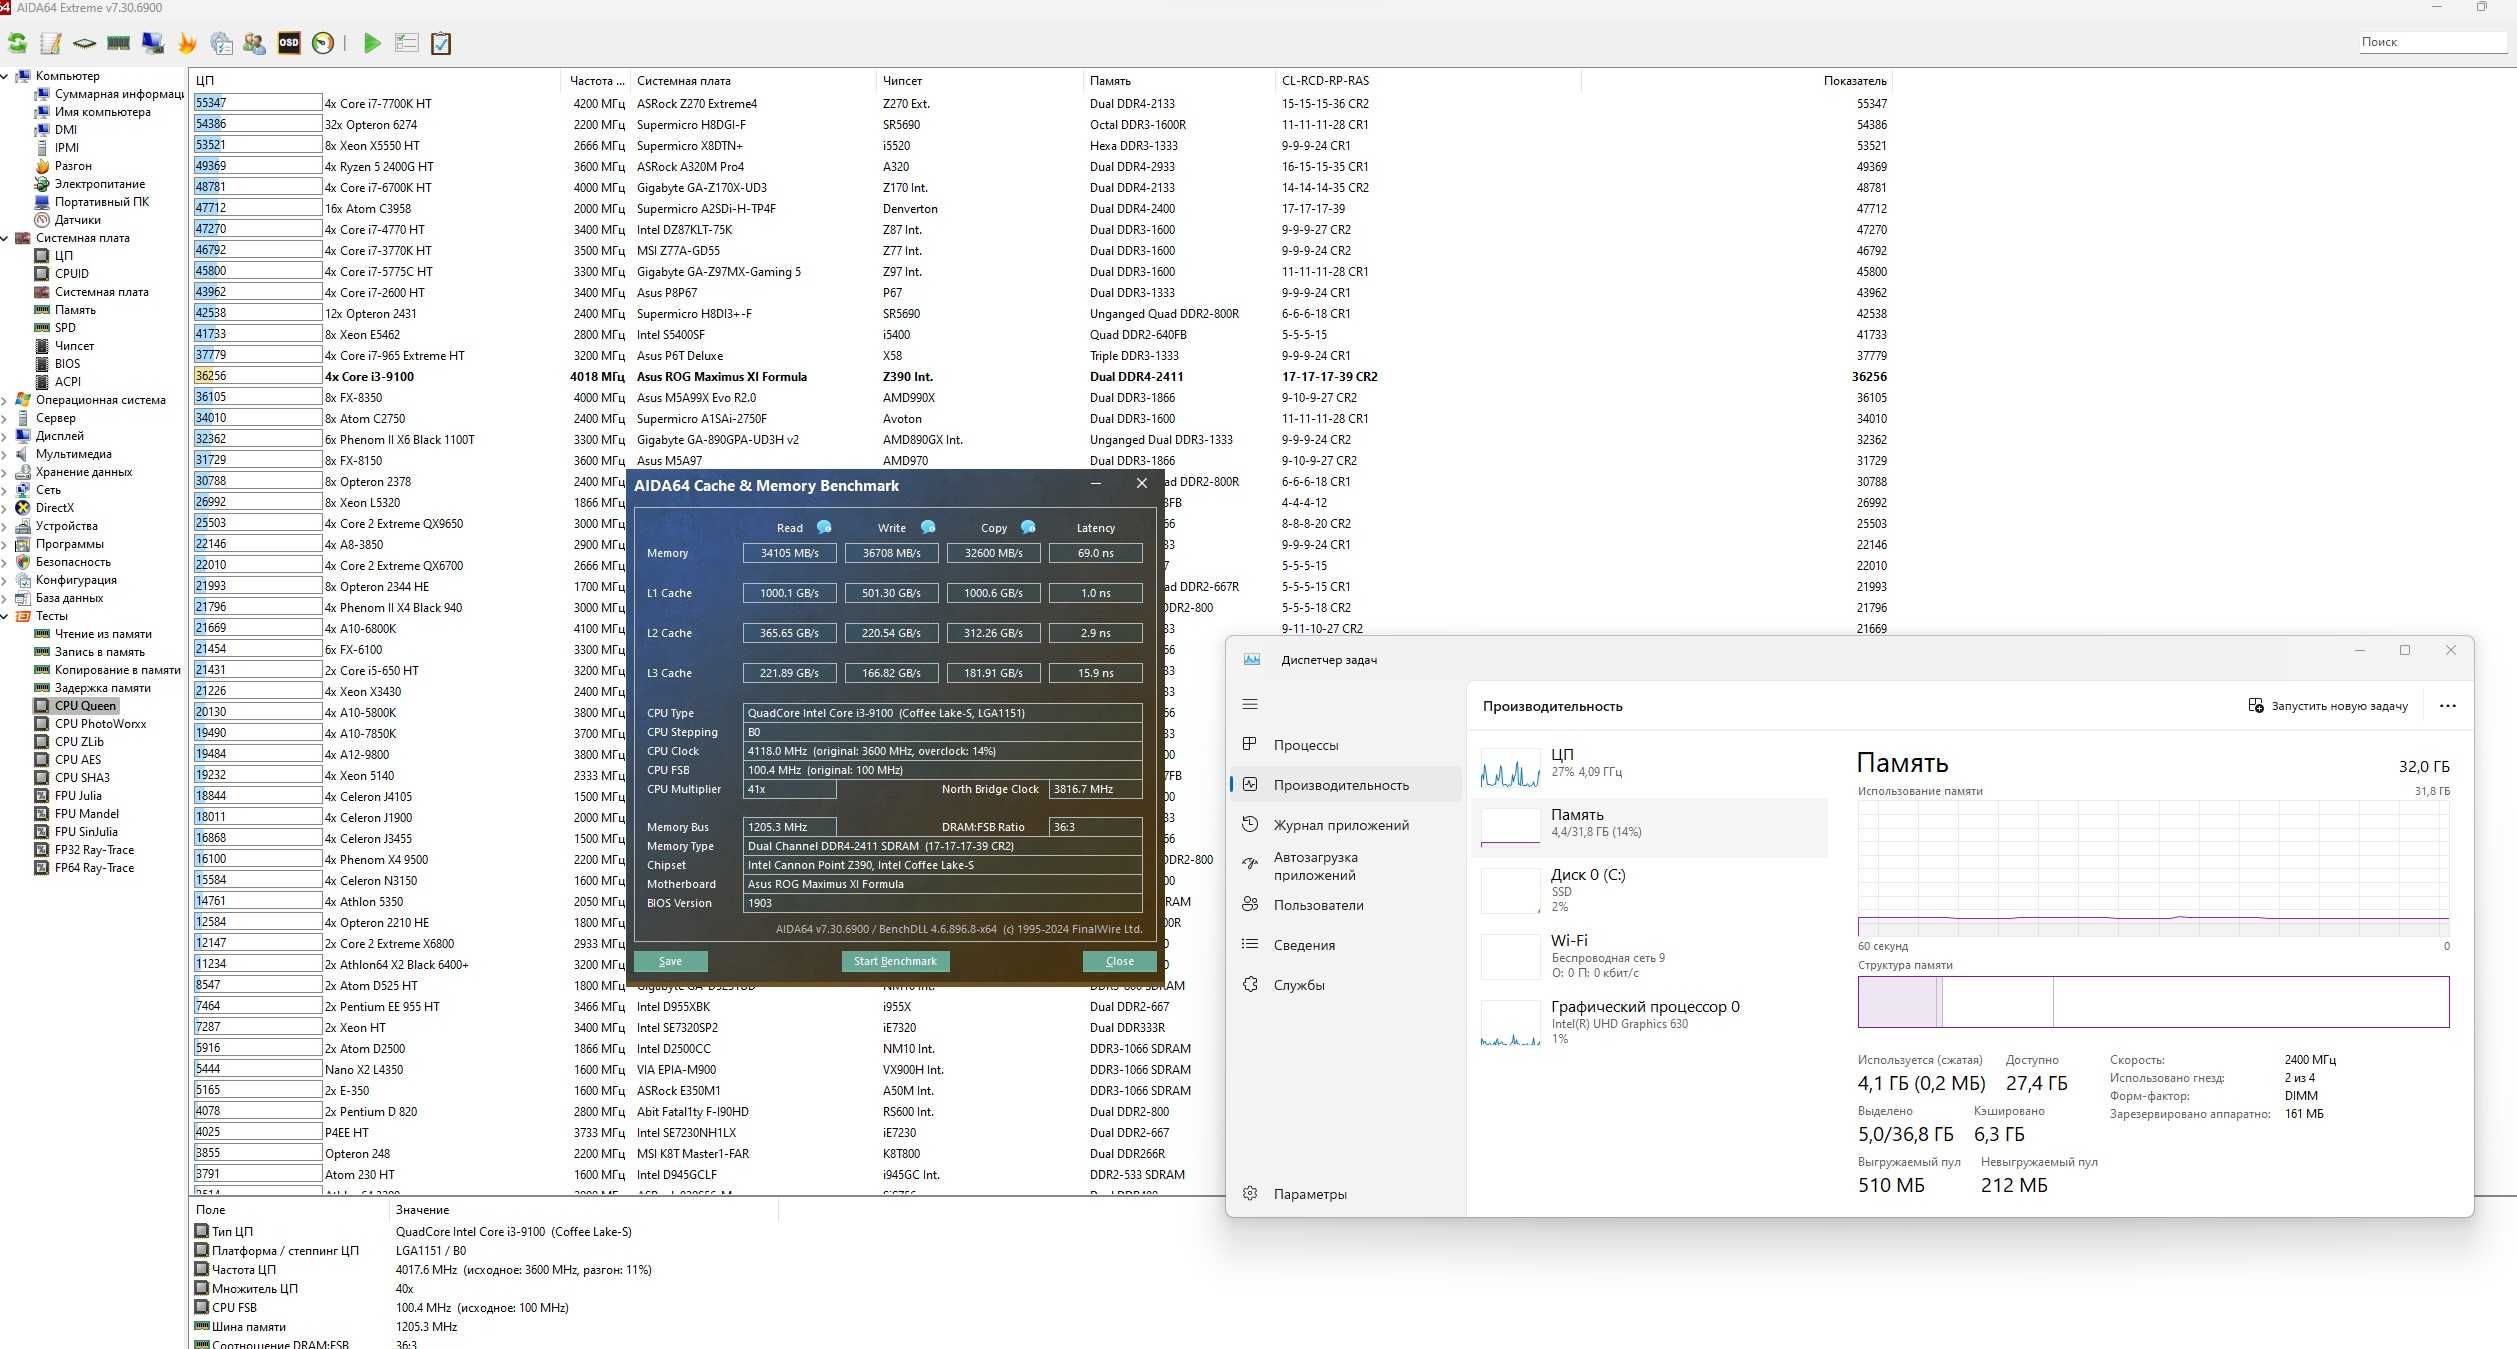Collapse the Компьютер tree node

pyautogui.click(x=5, y=76)
